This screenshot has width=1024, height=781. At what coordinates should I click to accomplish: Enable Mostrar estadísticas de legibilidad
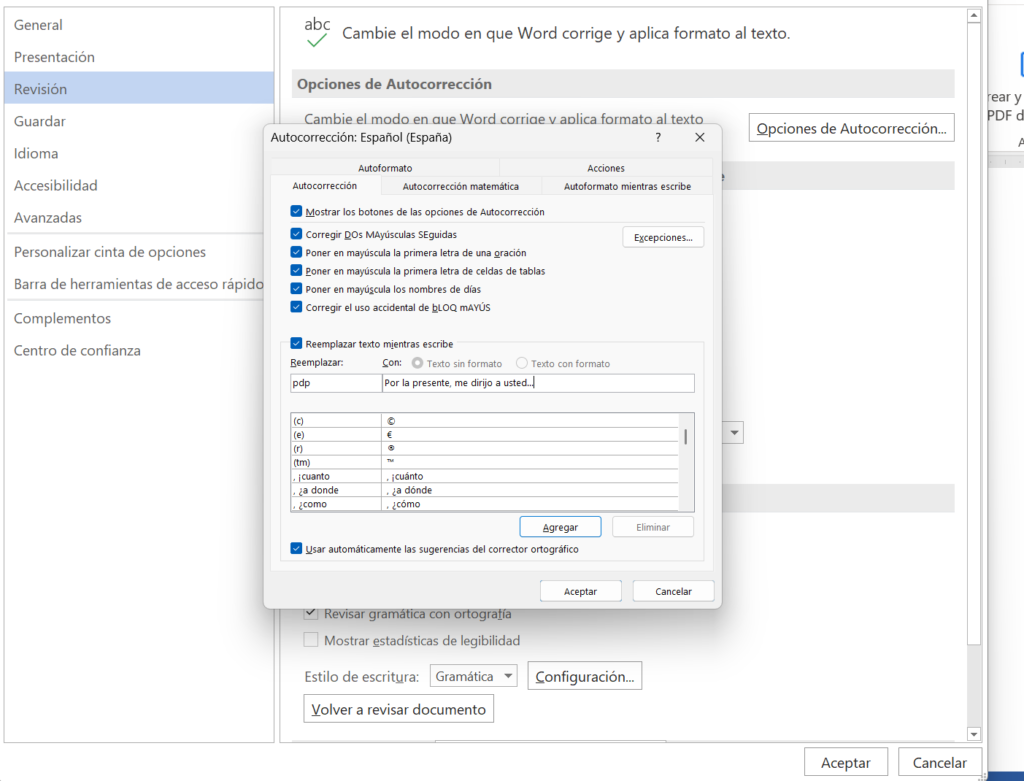coord(311,640)
